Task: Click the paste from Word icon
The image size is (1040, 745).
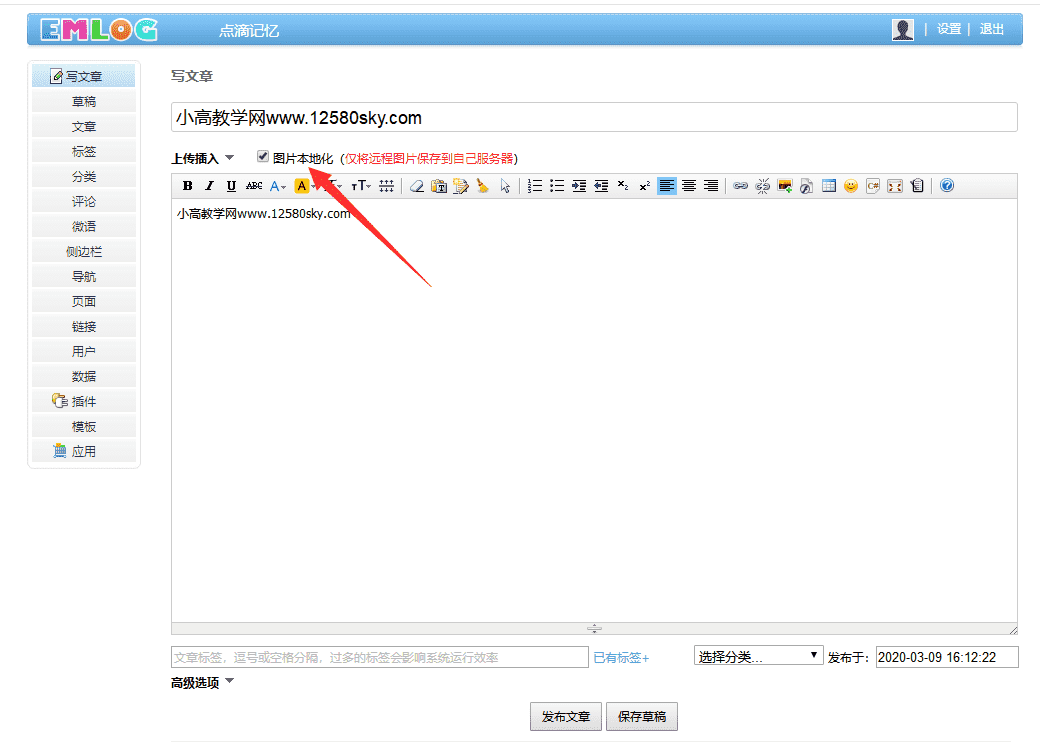Action: pos(460,186)
